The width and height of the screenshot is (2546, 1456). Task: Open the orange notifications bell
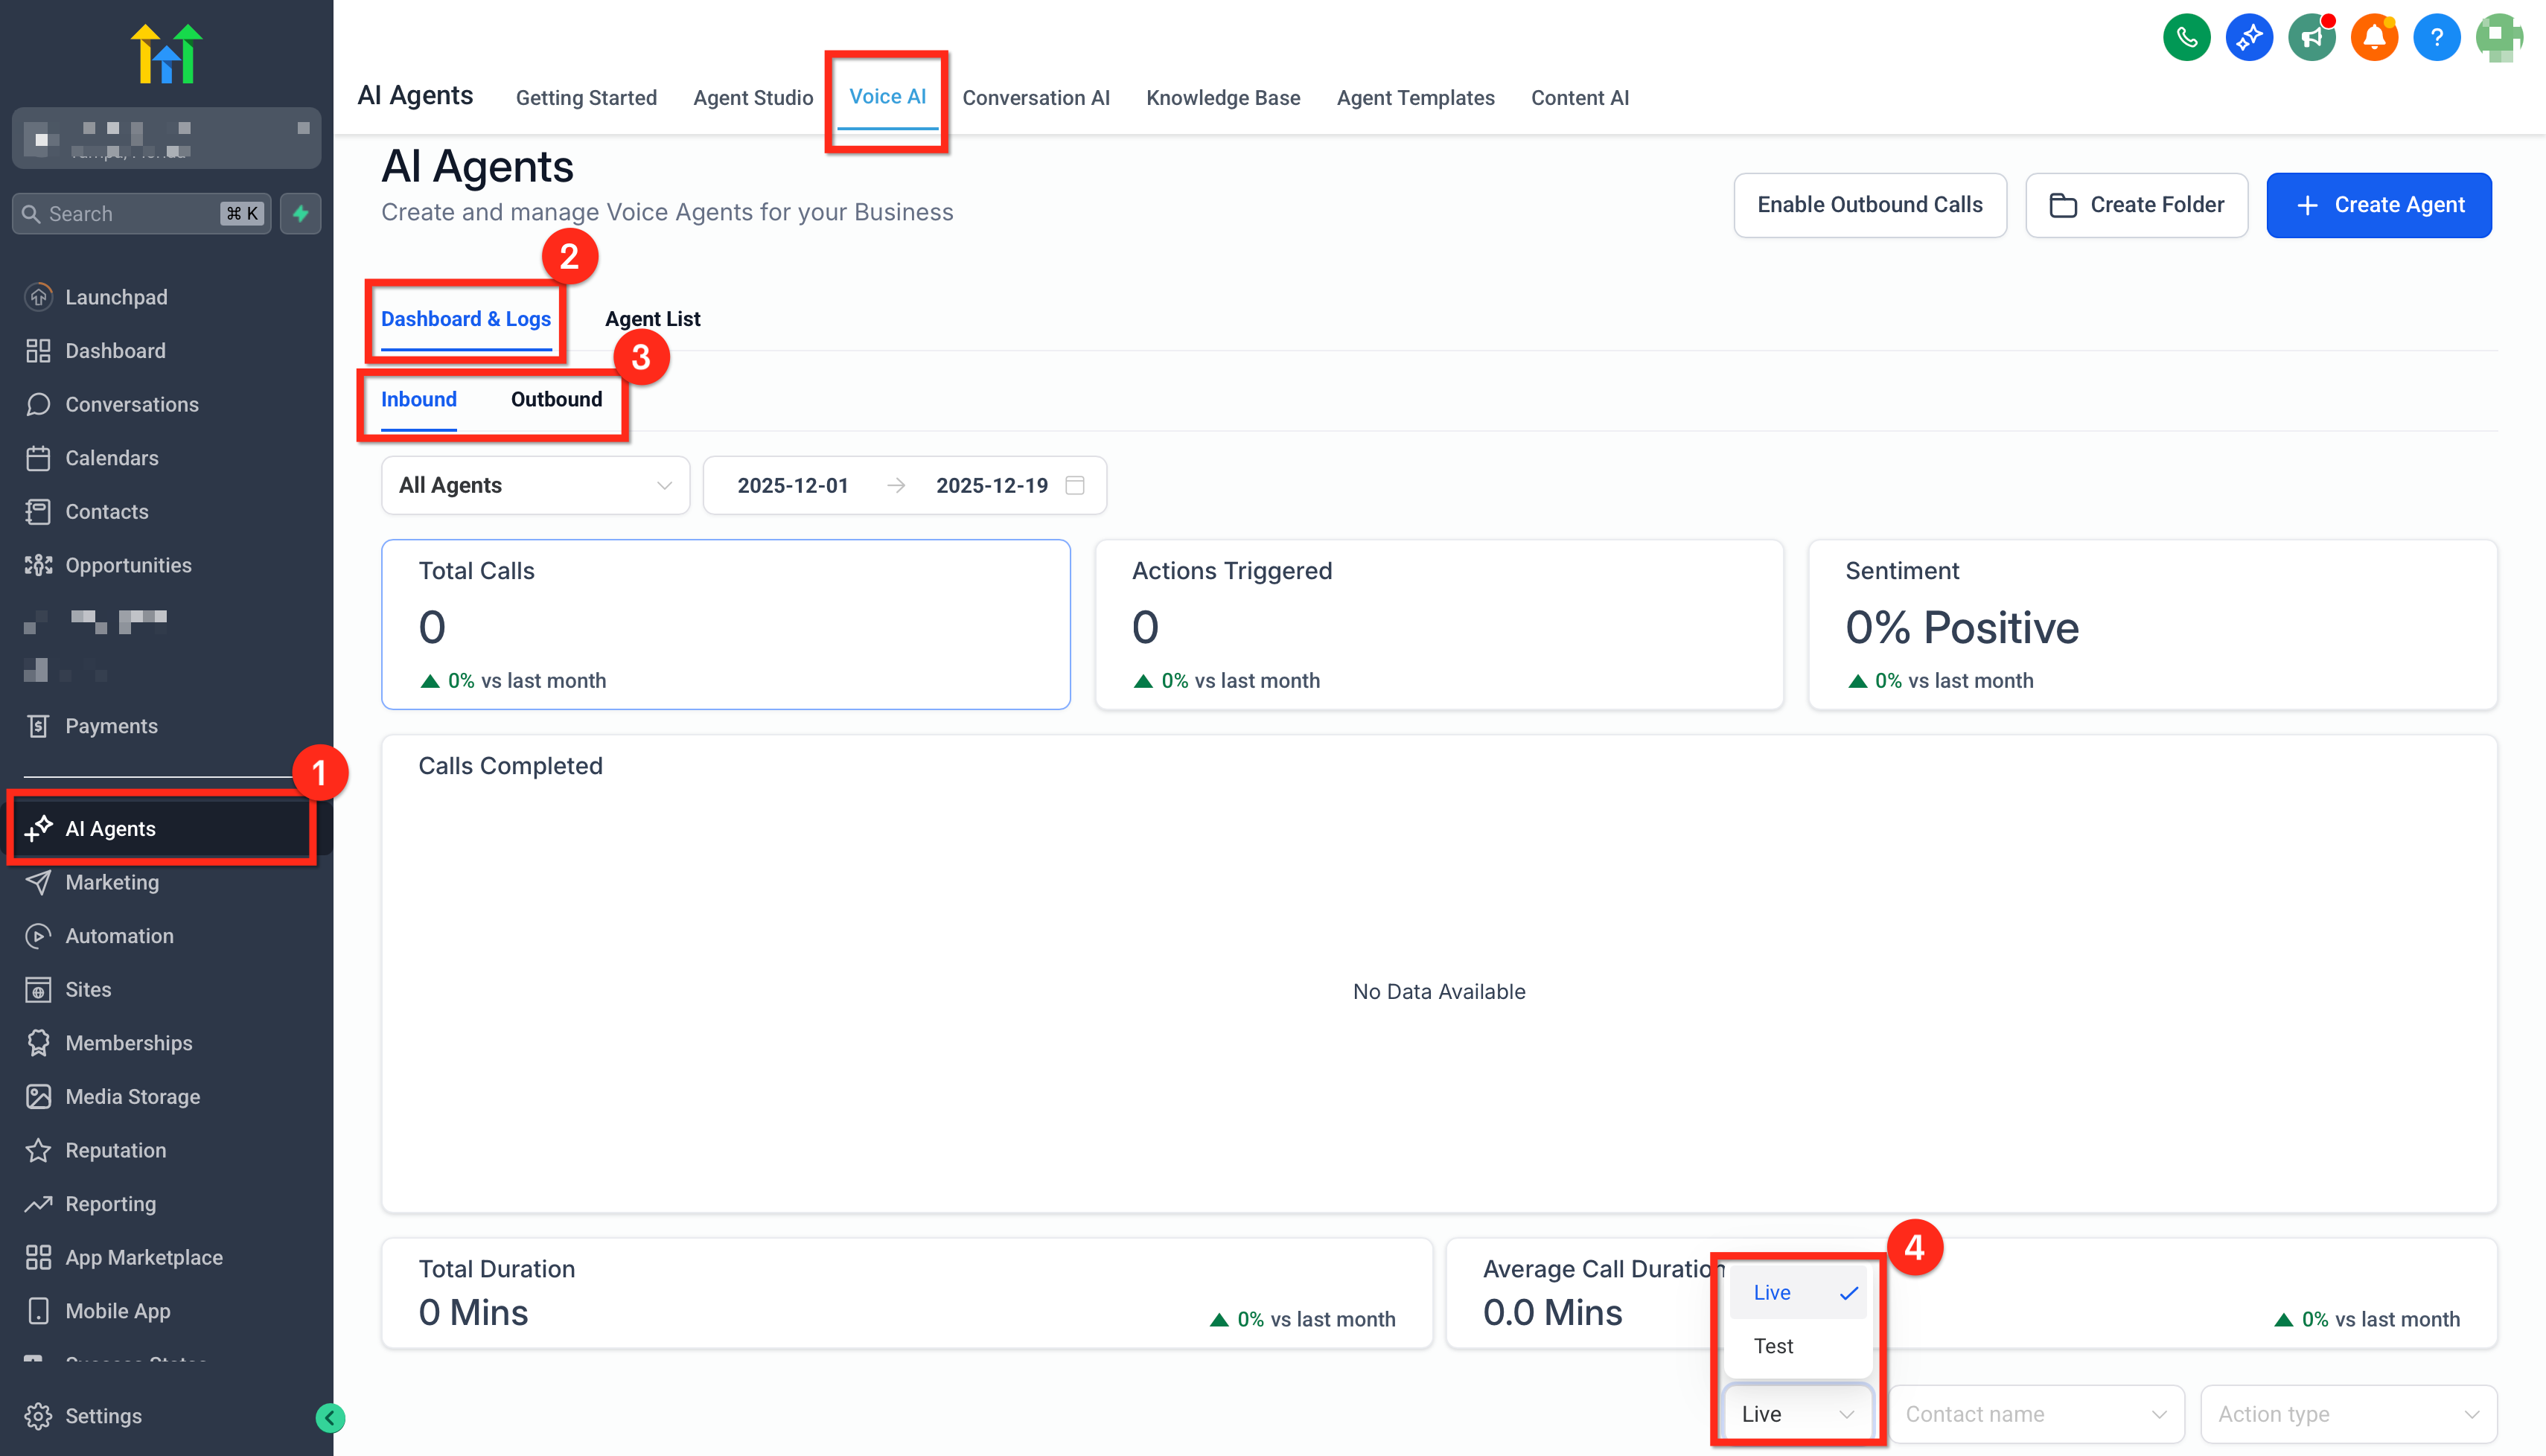2373,38
